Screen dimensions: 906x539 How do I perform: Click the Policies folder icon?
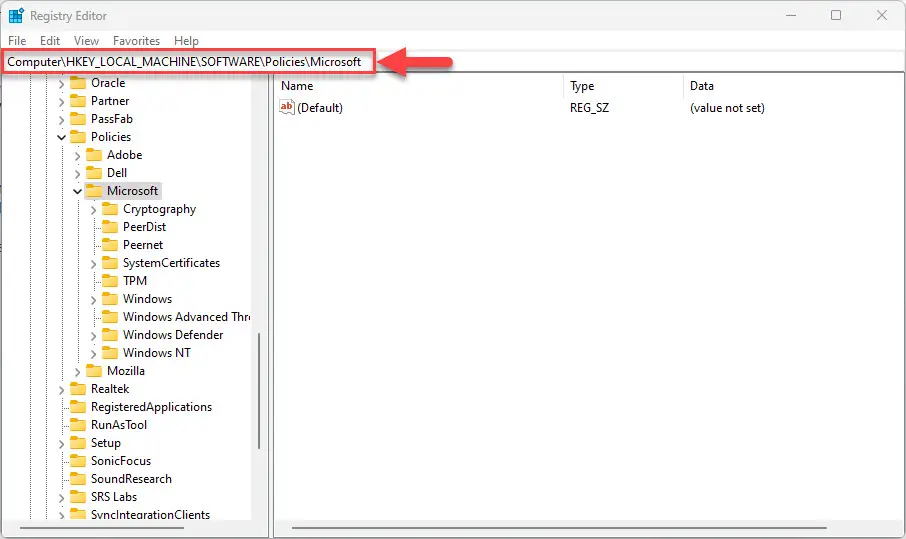[x=78, y=137]
